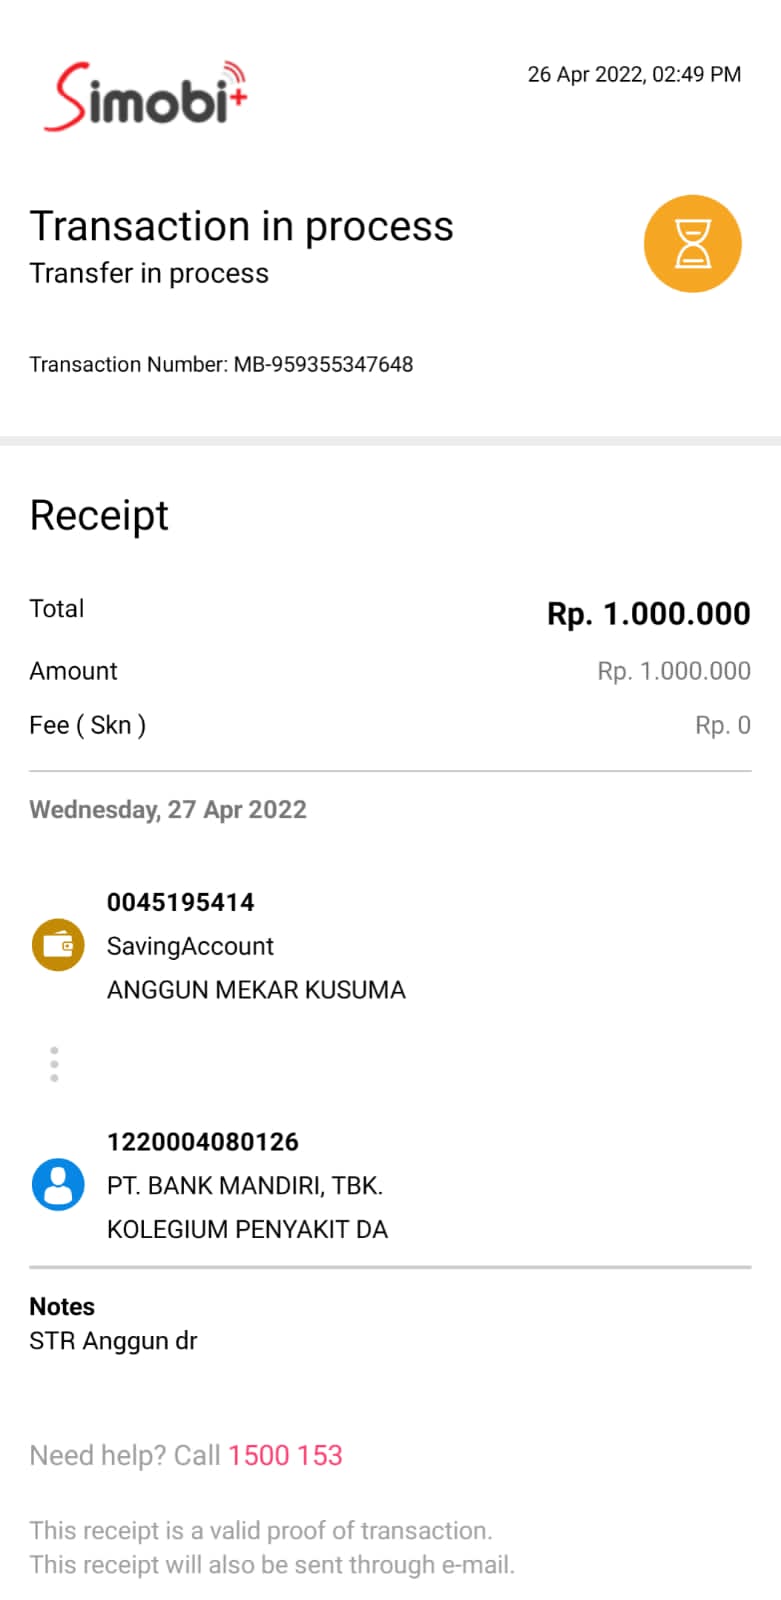The width and height of the screenshot is (781, 1600).
Task: Click the Wednesday, 27 Apr 2022 date
Action: click(x=168, y=810)
